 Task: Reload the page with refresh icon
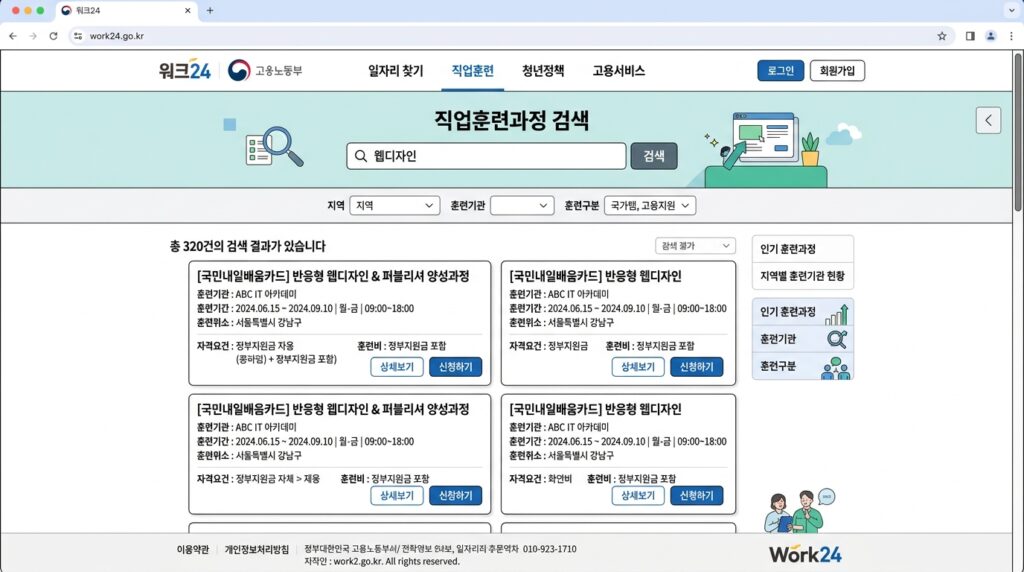click(x=54, y=36)
